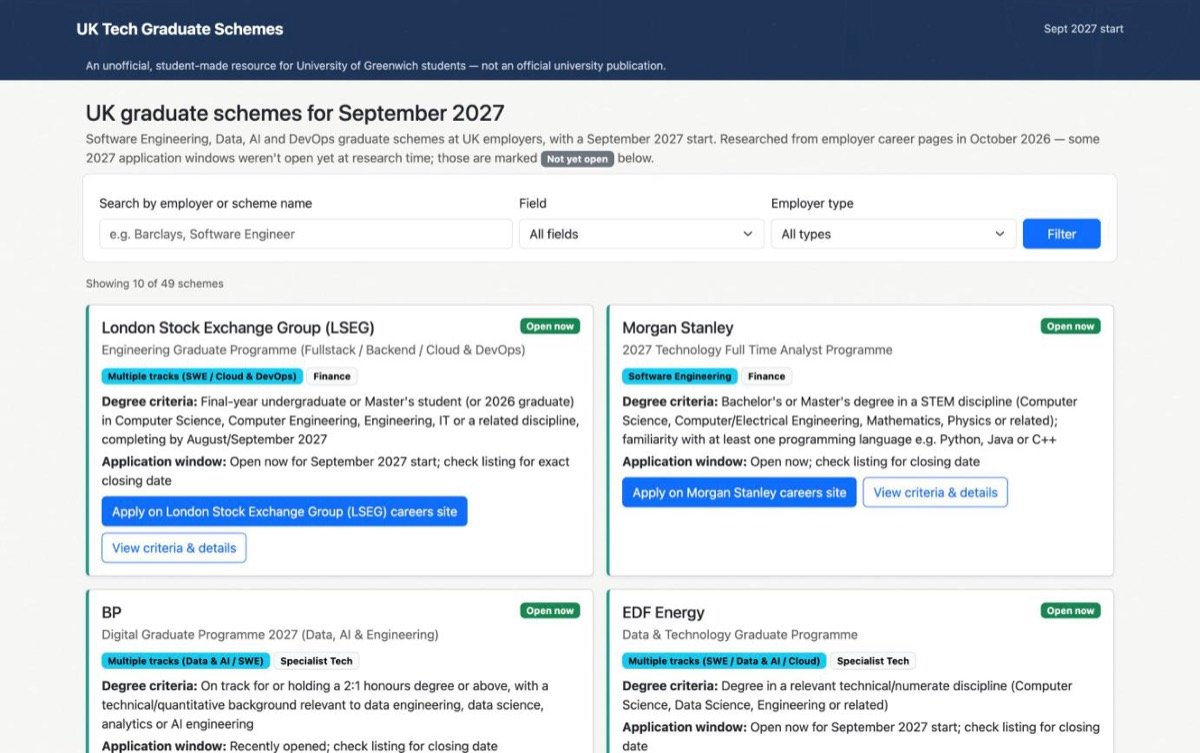Expand the Employer type dropdown
This screenshot has height=753, width=1200.
[893, 234]
